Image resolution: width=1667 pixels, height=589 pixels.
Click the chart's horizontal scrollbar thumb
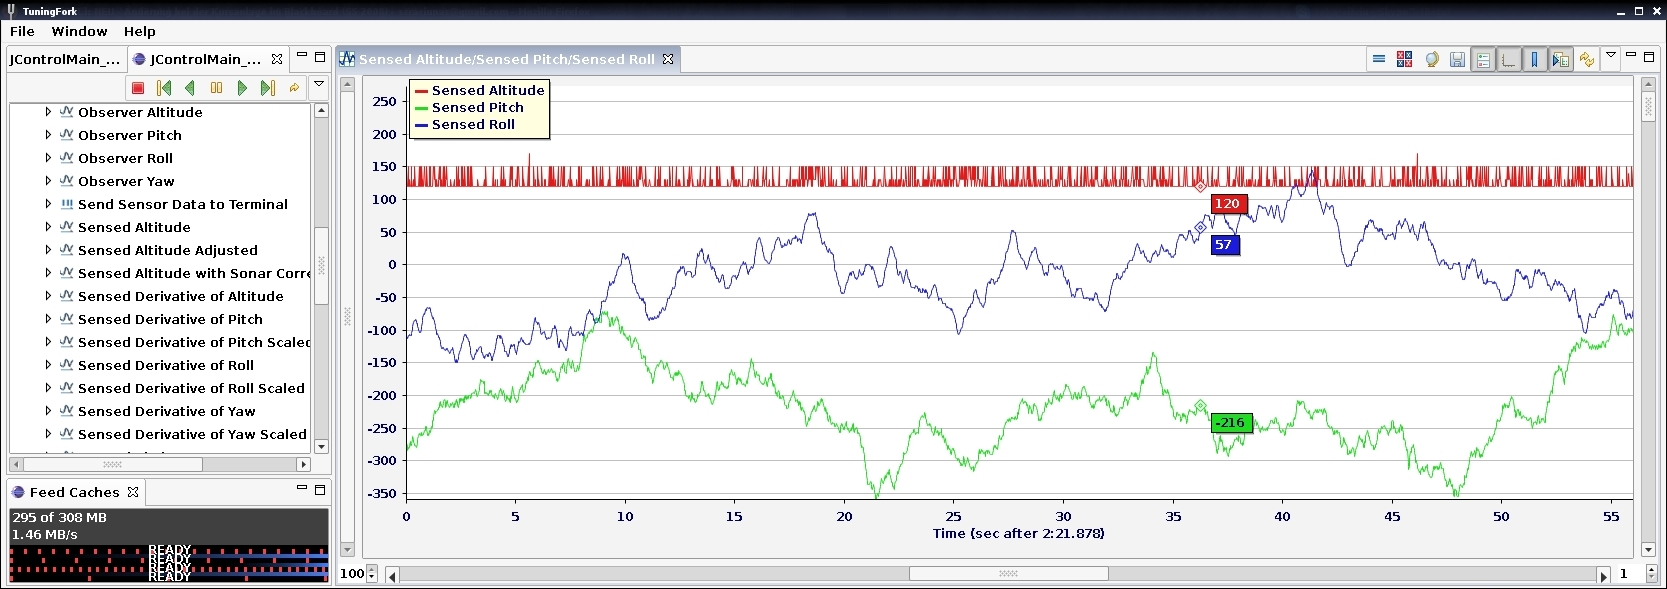[1008, 574]
